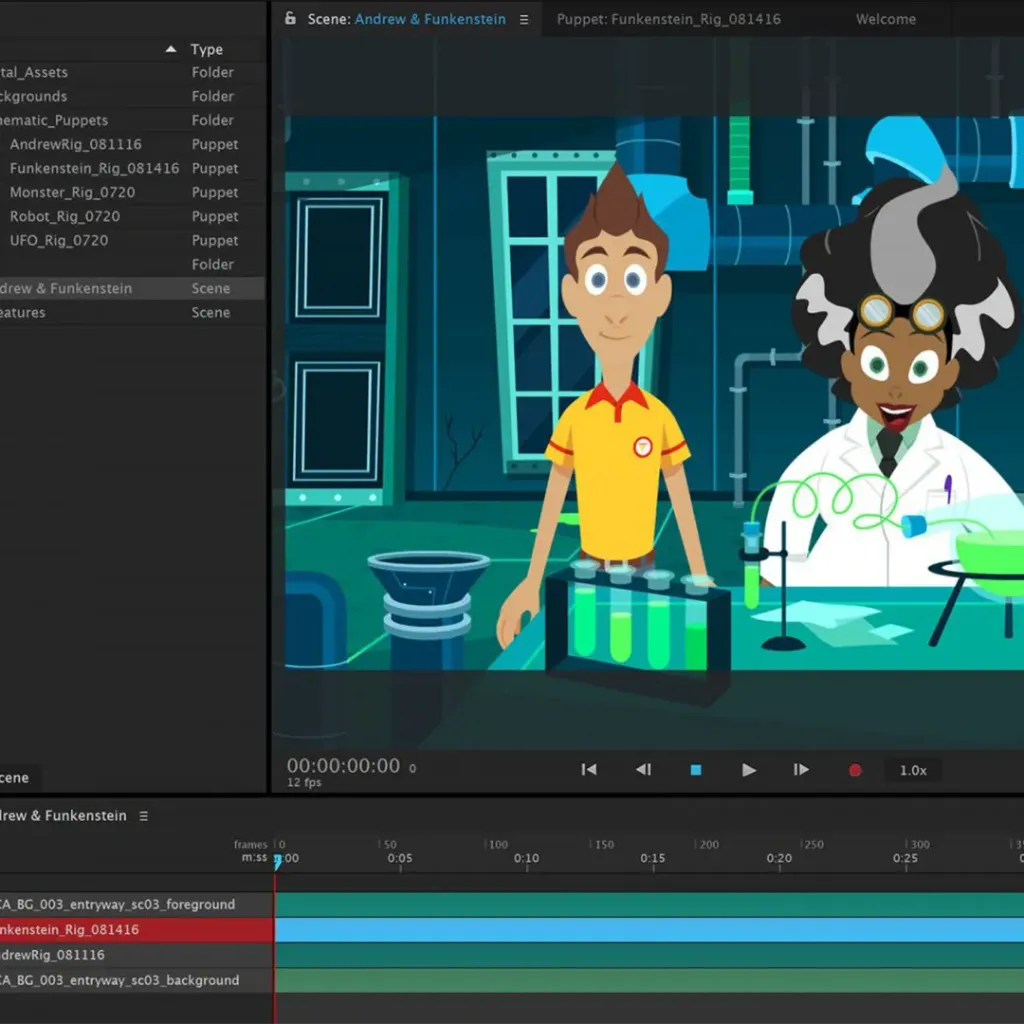The height and width of the screenshot is (1024, 1024).
Task: Step back one frame
Action: tap(643, 770)
